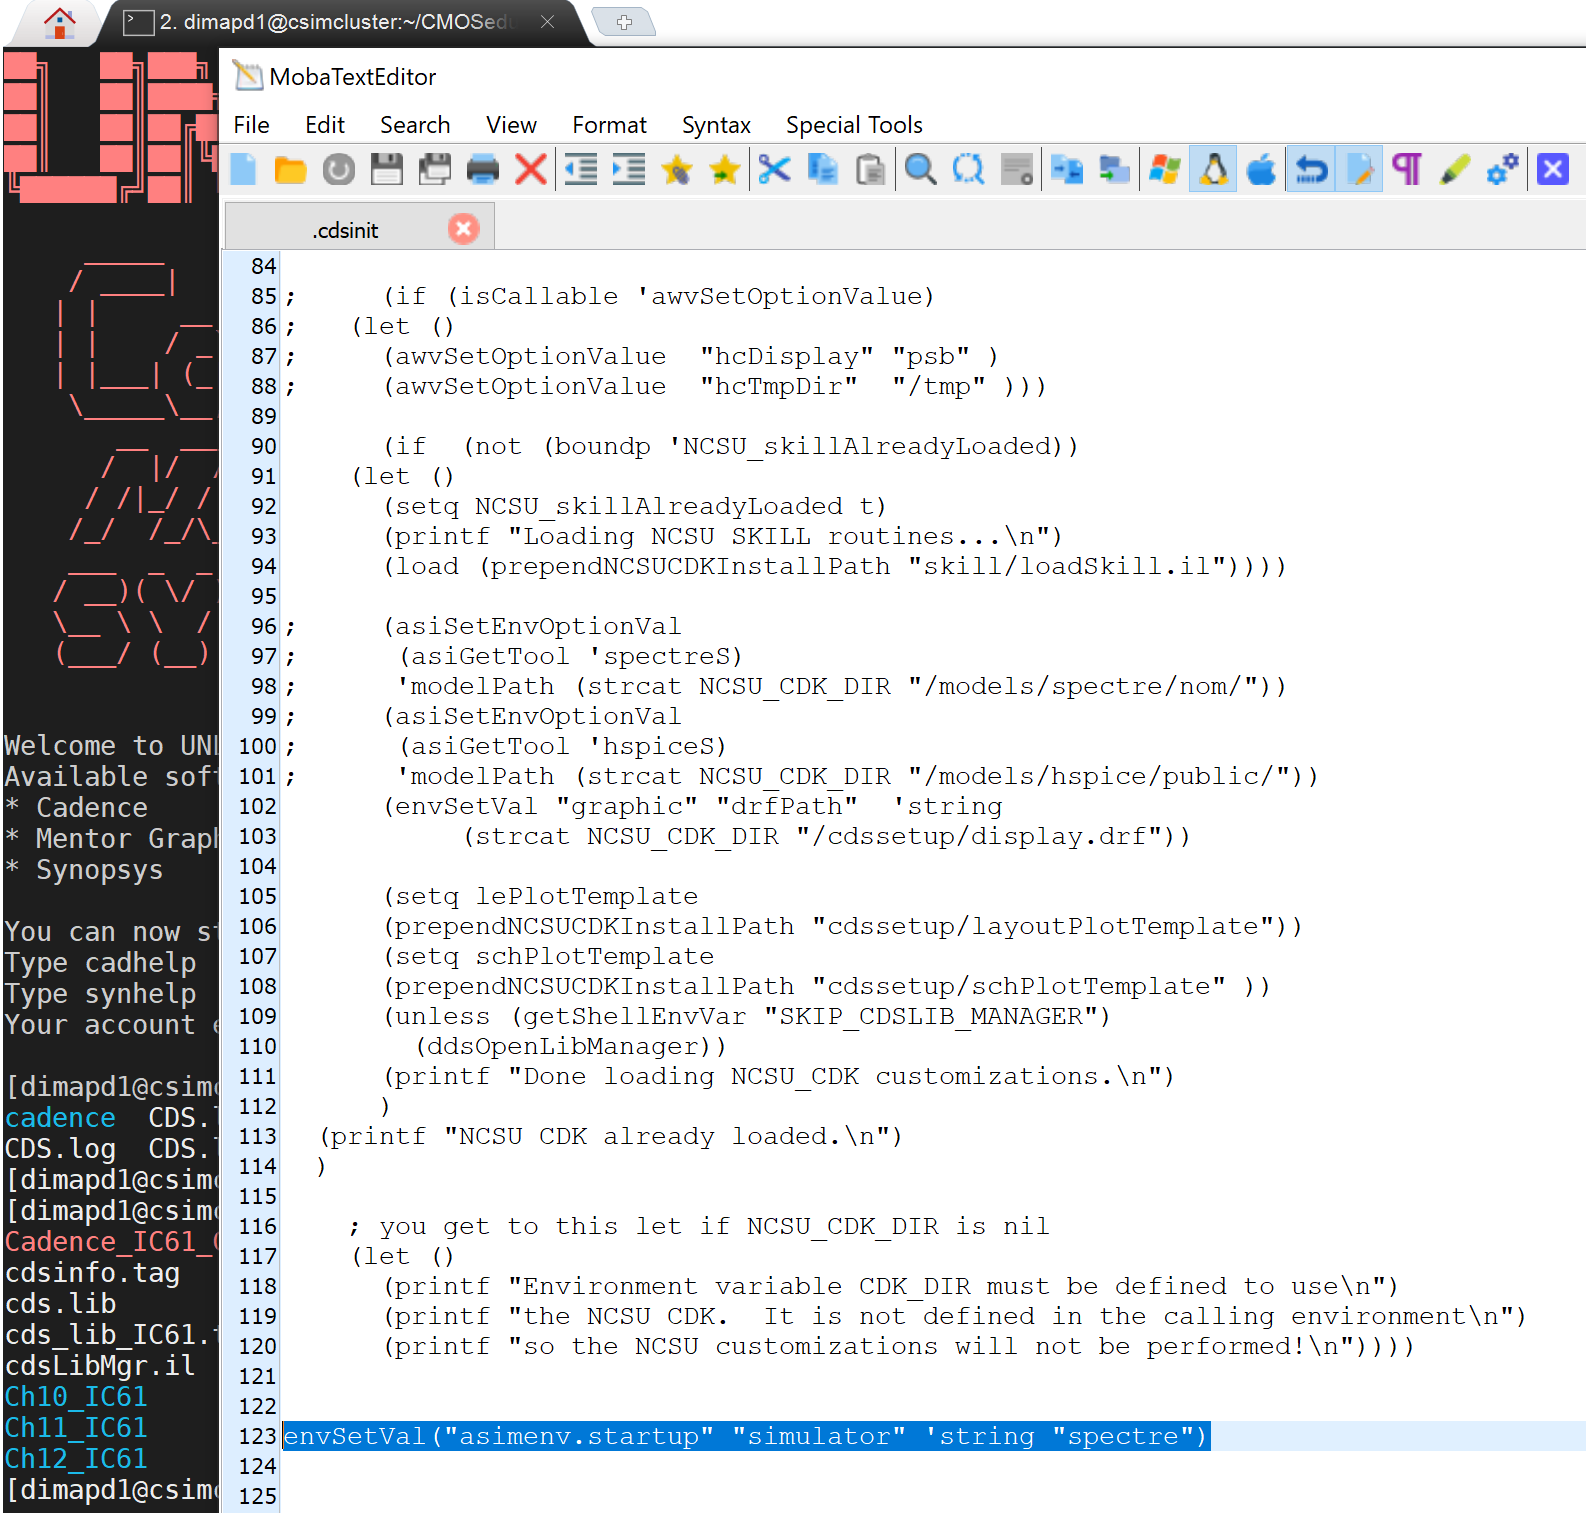Click the highlighted envSetVal line 123
The width and height of the screenshot is (1586, 1513).
745,1436
